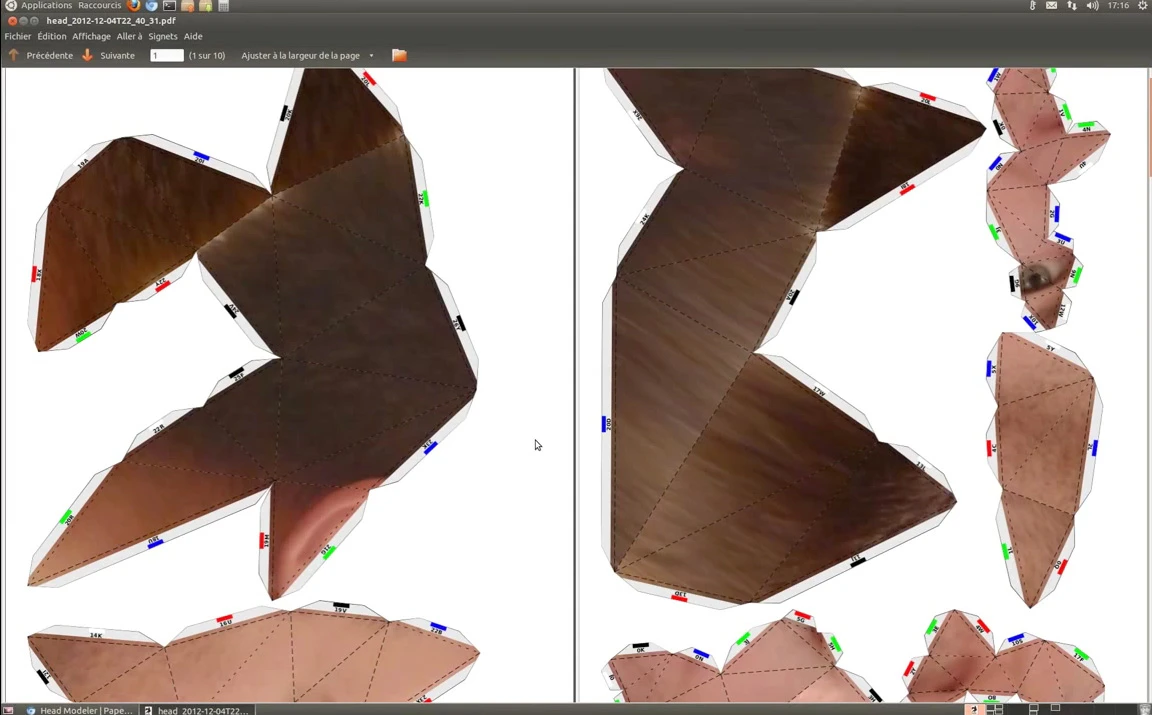Click the package box with green arrow icon

click(206, 5)
